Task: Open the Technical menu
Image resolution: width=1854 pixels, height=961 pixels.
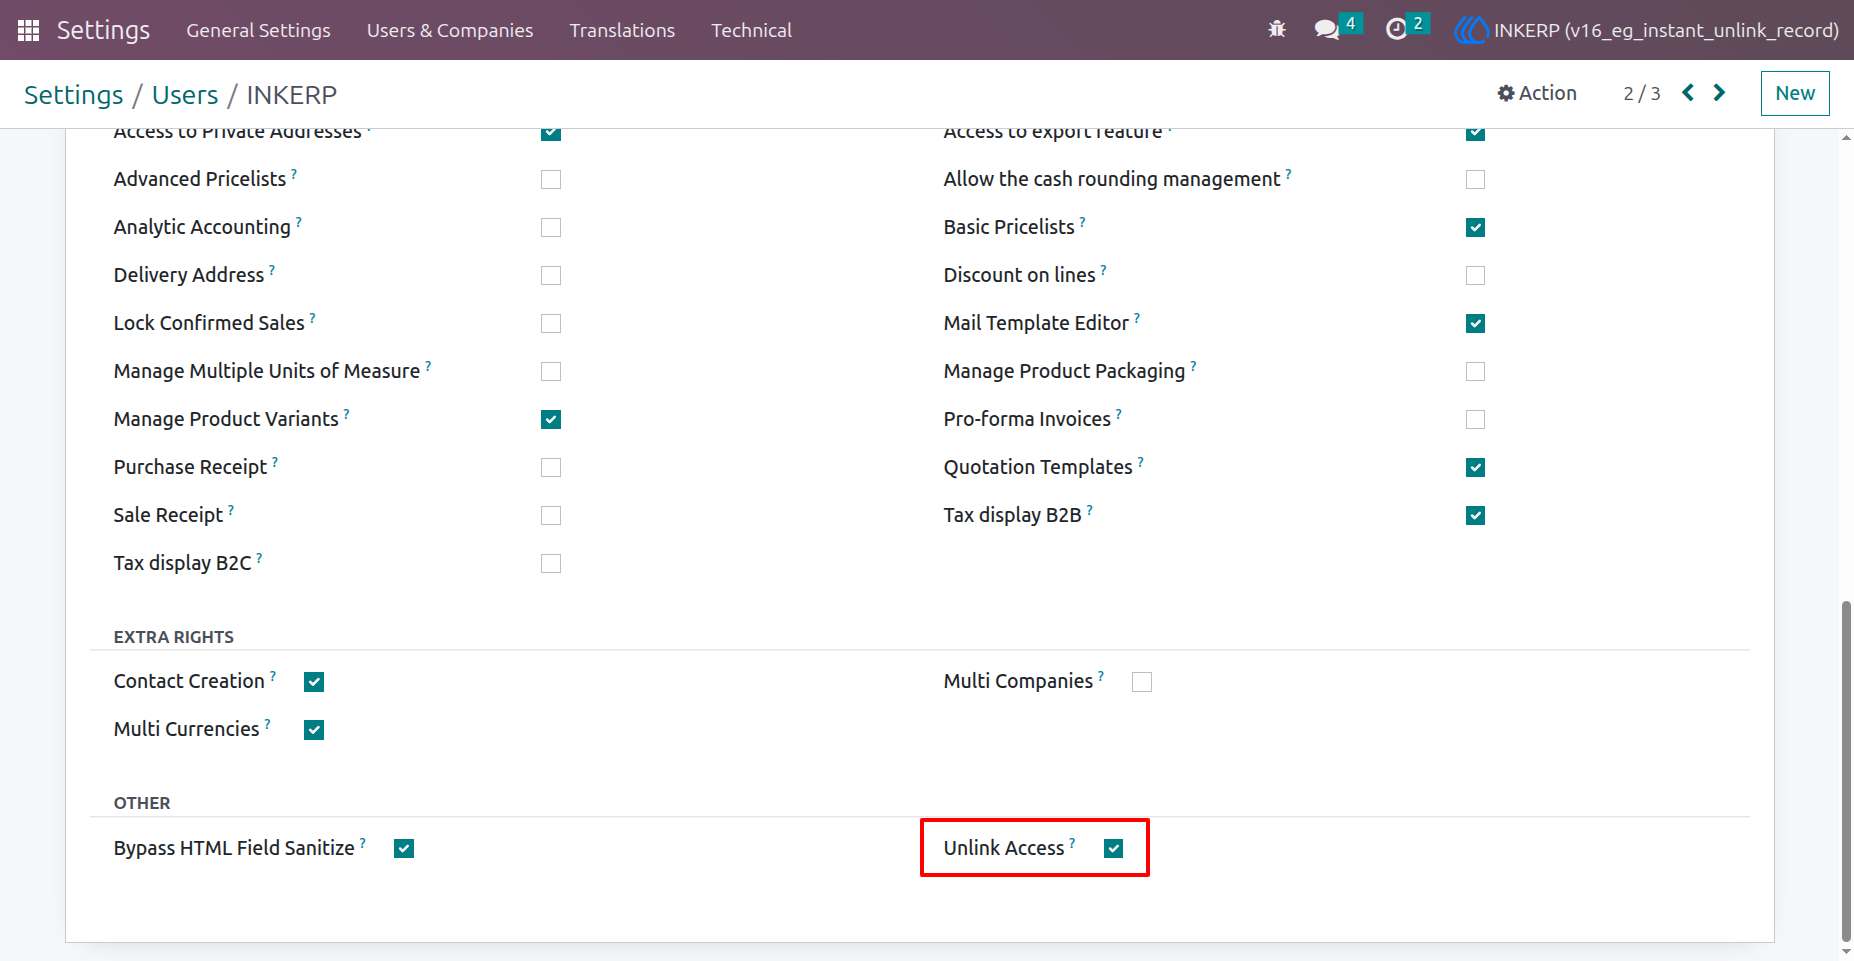Action: [x=751, y=30]
